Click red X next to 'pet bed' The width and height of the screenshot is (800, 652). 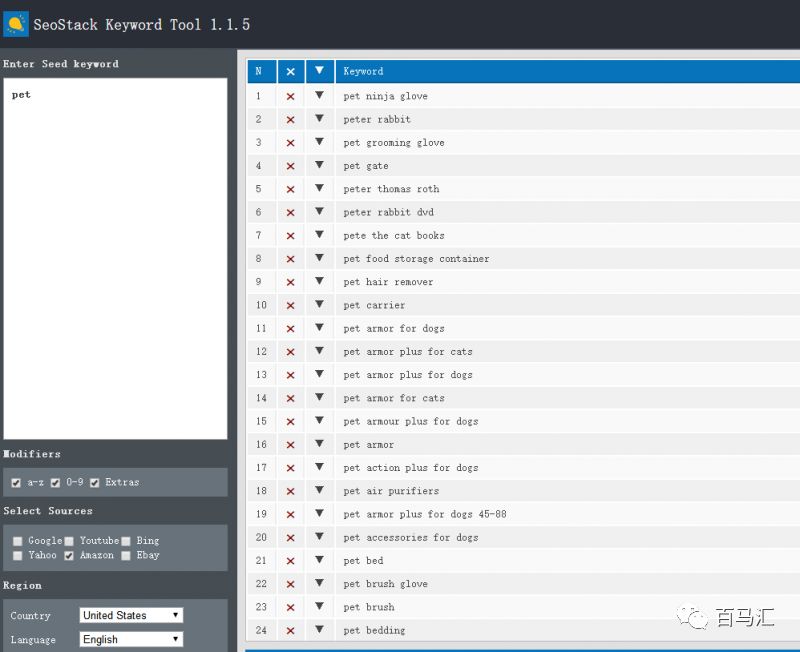click(x=290, y=561)
